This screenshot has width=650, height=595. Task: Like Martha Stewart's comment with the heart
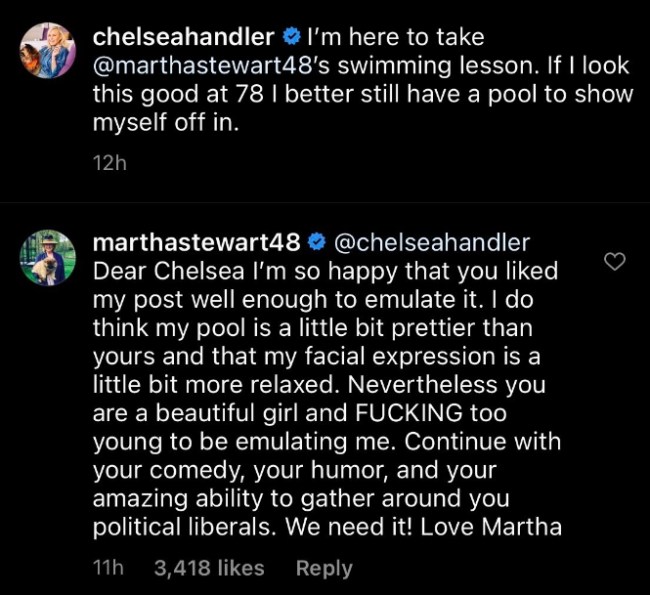[x=616, y=262]
